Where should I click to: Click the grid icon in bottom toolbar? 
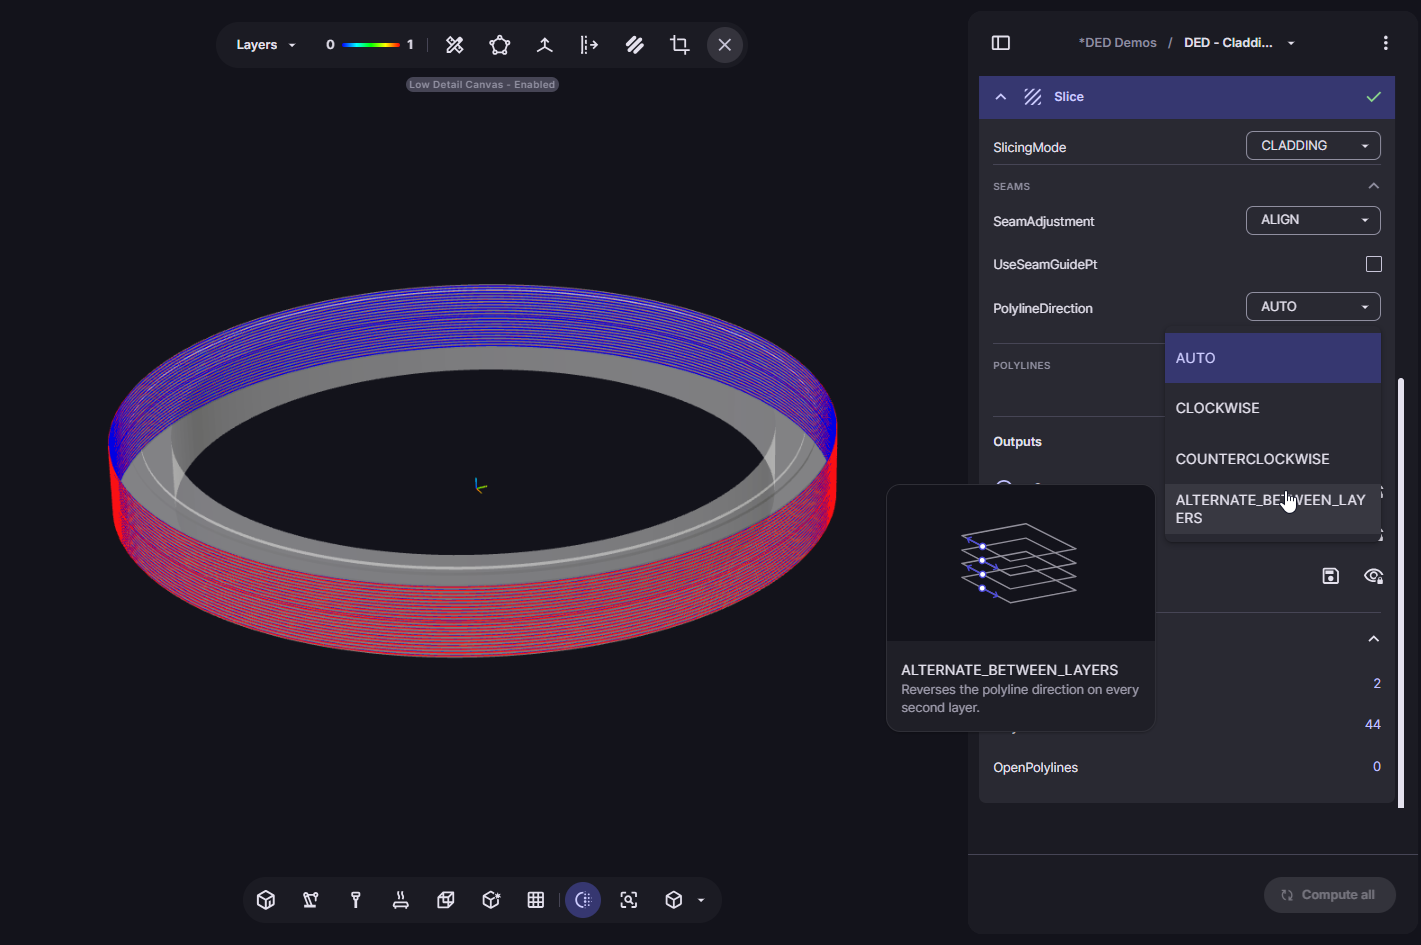[536, 900]
